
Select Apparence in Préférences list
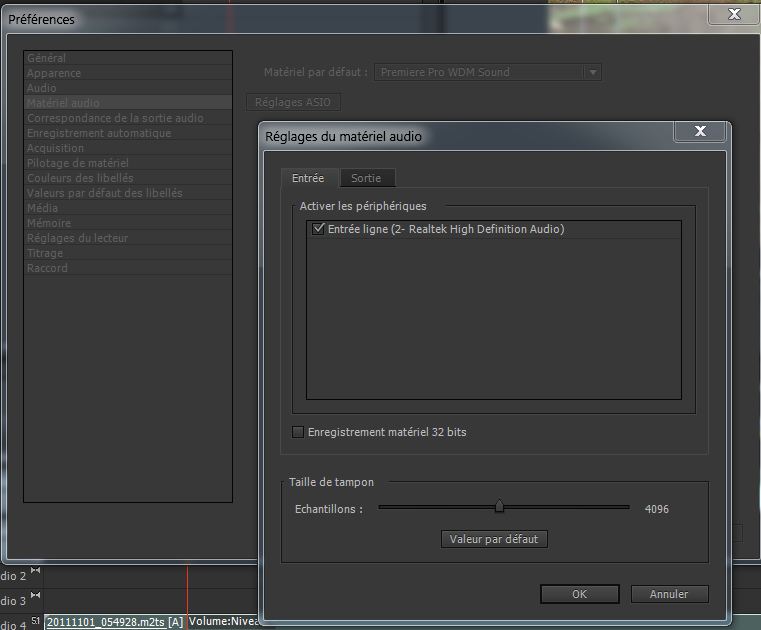128,73
